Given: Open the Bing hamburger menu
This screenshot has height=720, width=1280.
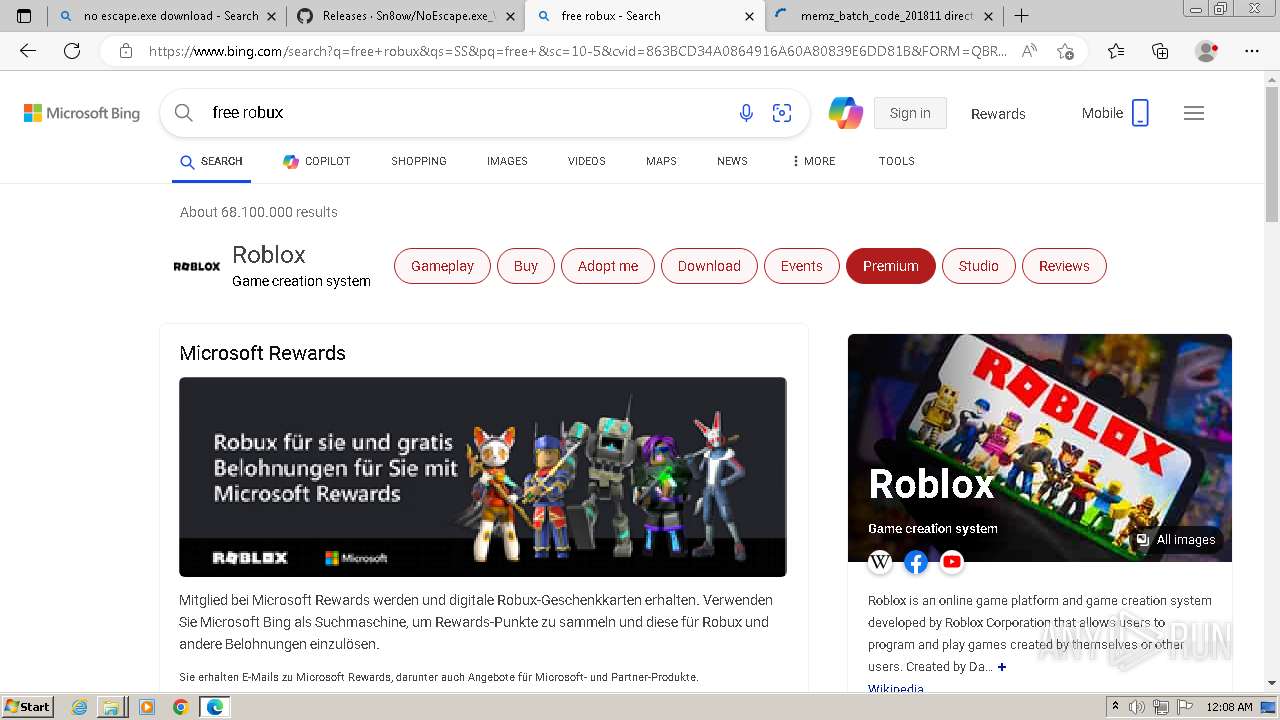Looking at the screenshot, I should click(1194, 113).
